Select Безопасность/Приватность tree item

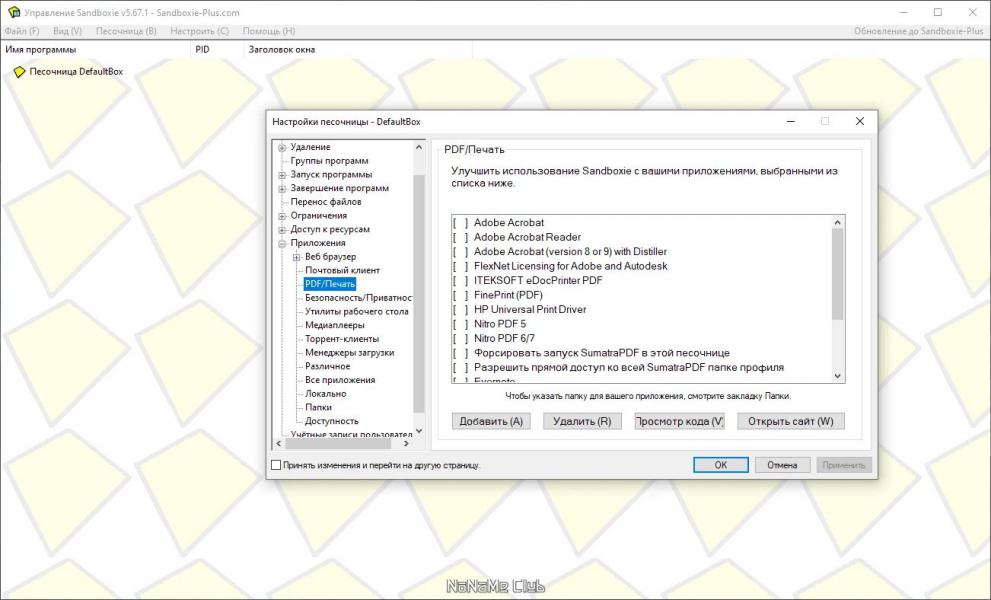[358, 298]
